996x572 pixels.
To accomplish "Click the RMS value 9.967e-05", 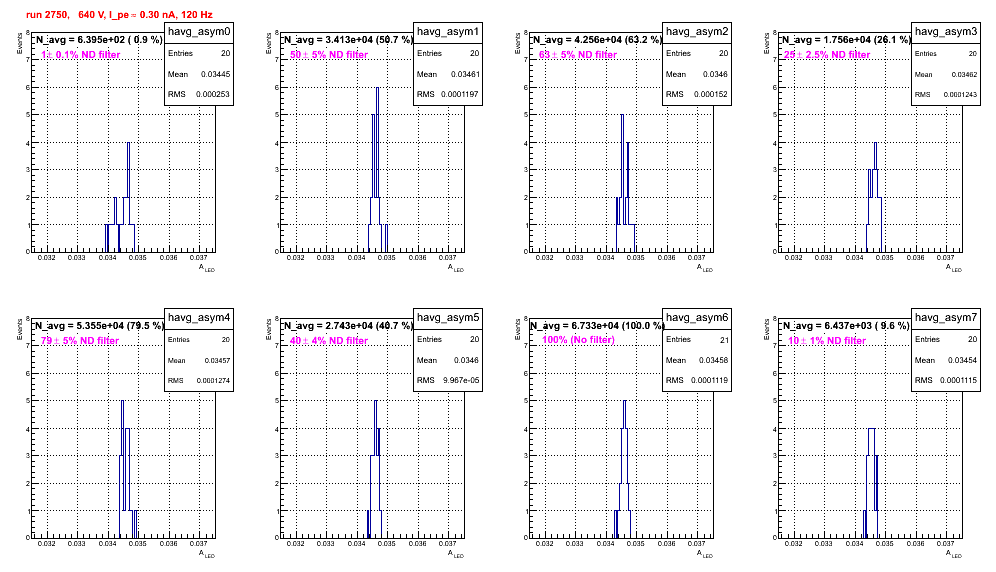I will pyautogui.click(x=461, y=381).
